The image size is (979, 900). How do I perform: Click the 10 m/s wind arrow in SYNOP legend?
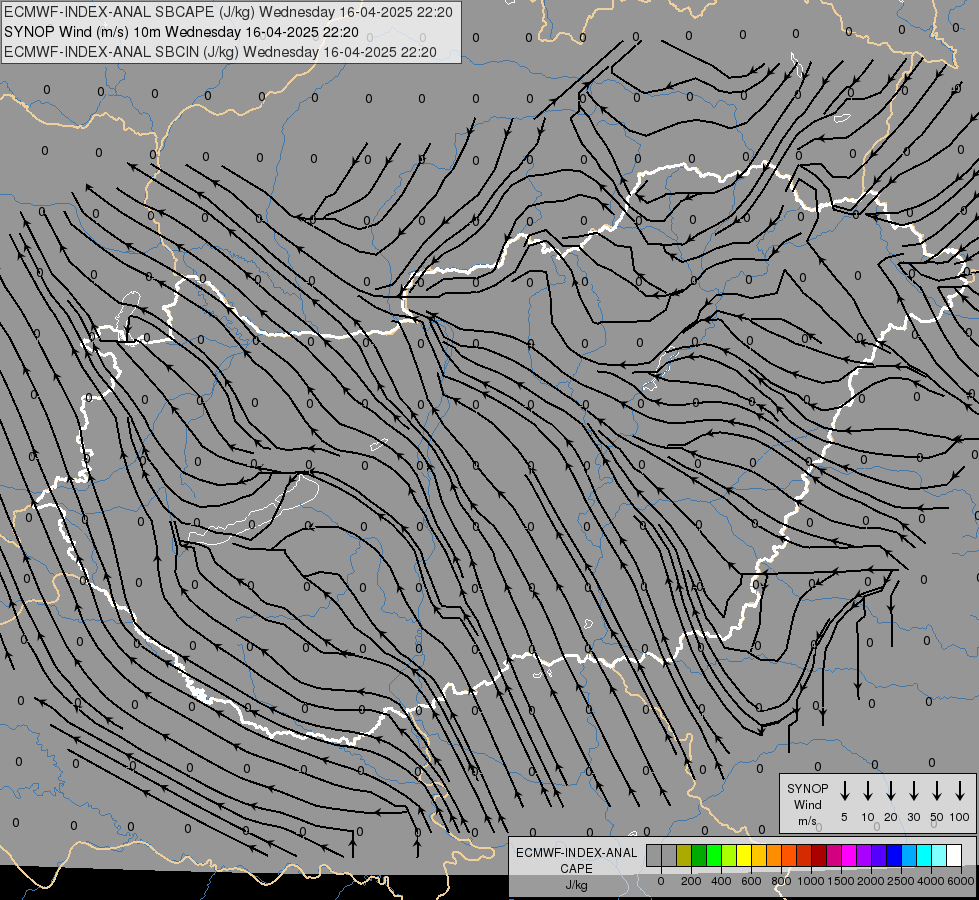(868, 791)
